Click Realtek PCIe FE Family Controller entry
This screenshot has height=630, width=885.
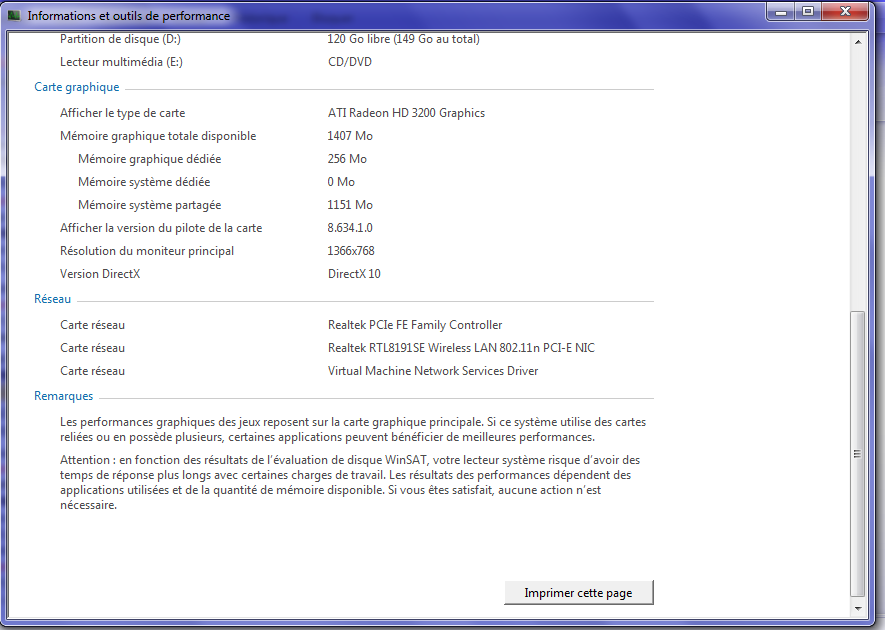coord(415,325)
